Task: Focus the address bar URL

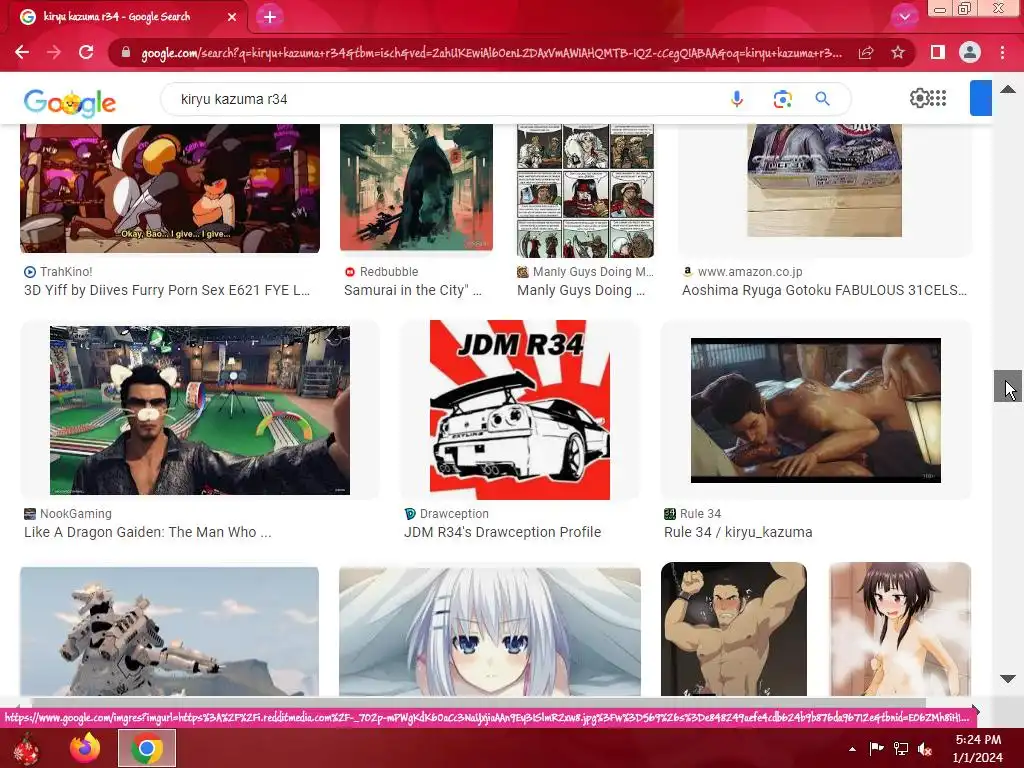Action: coord(491,53)
